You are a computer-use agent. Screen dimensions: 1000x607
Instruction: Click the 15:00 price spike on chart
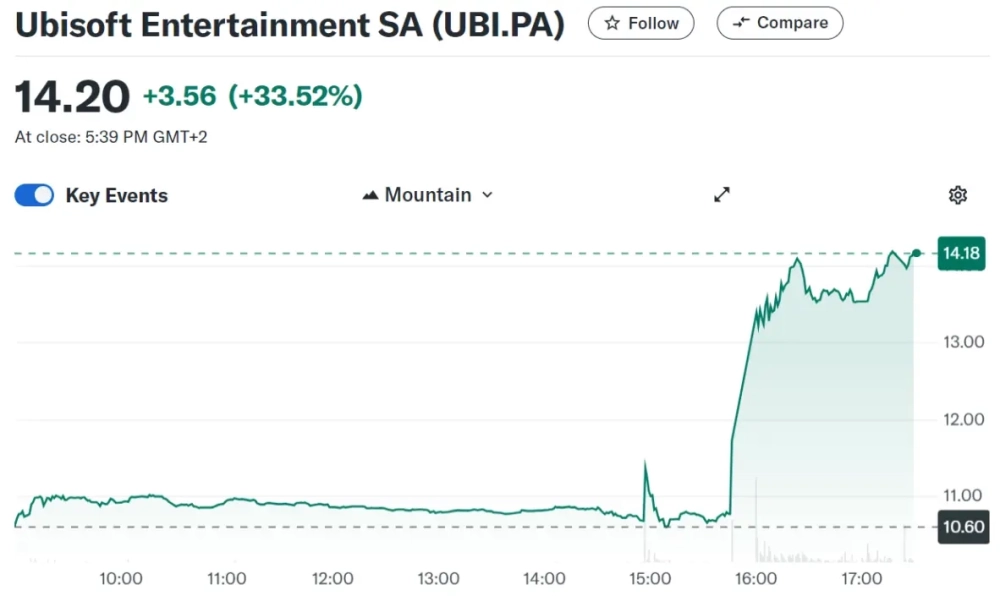(x=645, y=462)
